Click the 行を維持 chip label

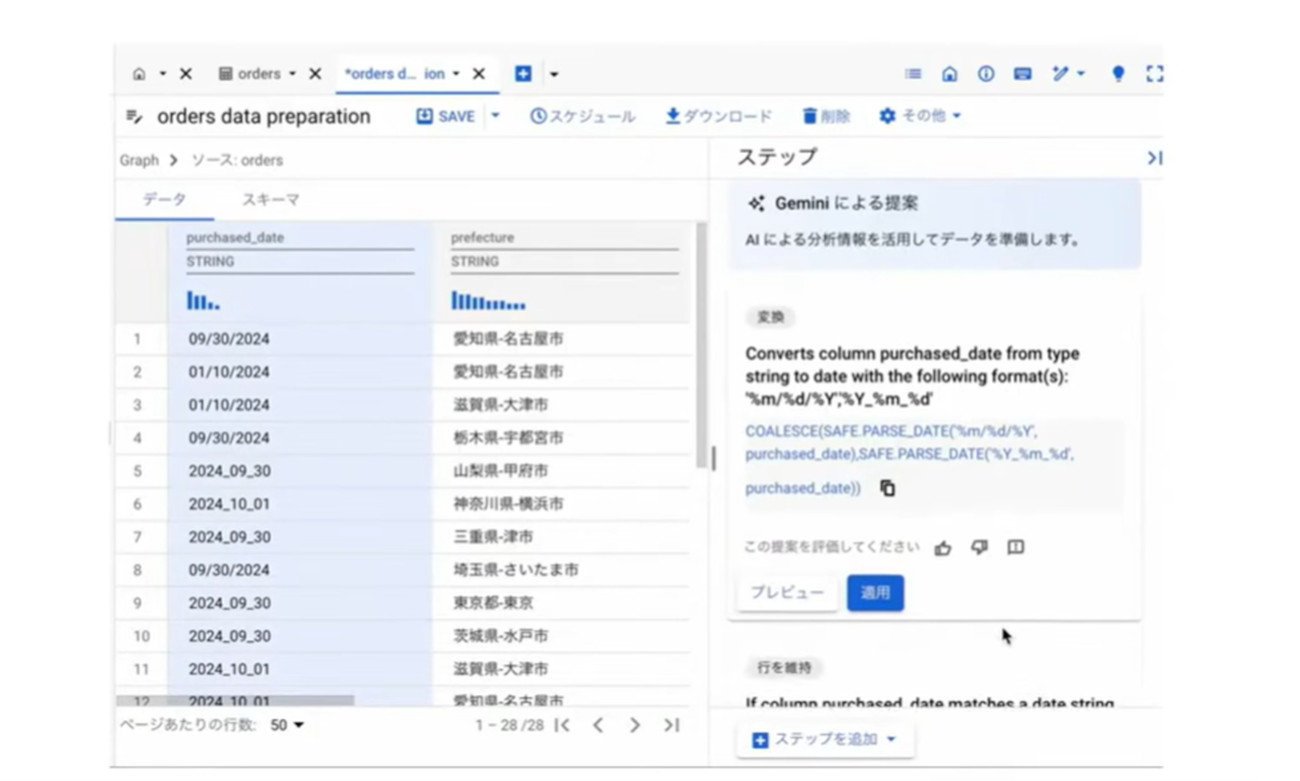click(785, 667)
